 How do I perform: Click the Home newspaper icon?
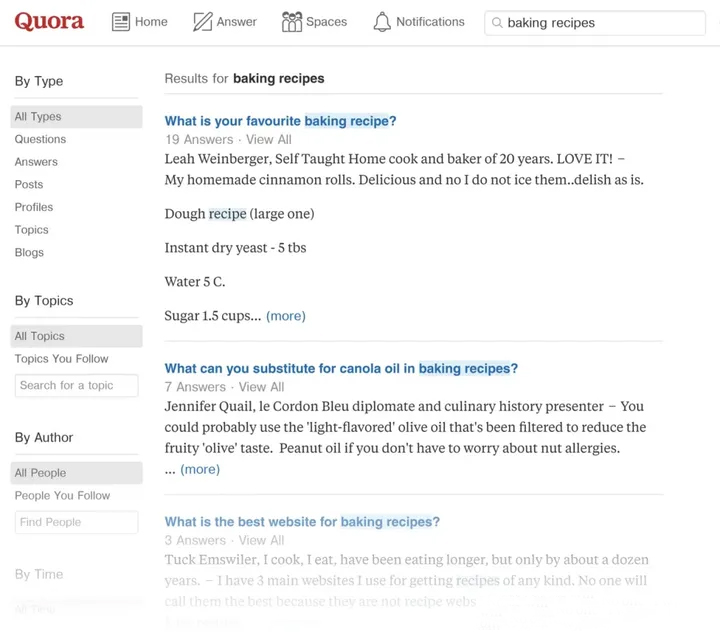tap(121, 22)
